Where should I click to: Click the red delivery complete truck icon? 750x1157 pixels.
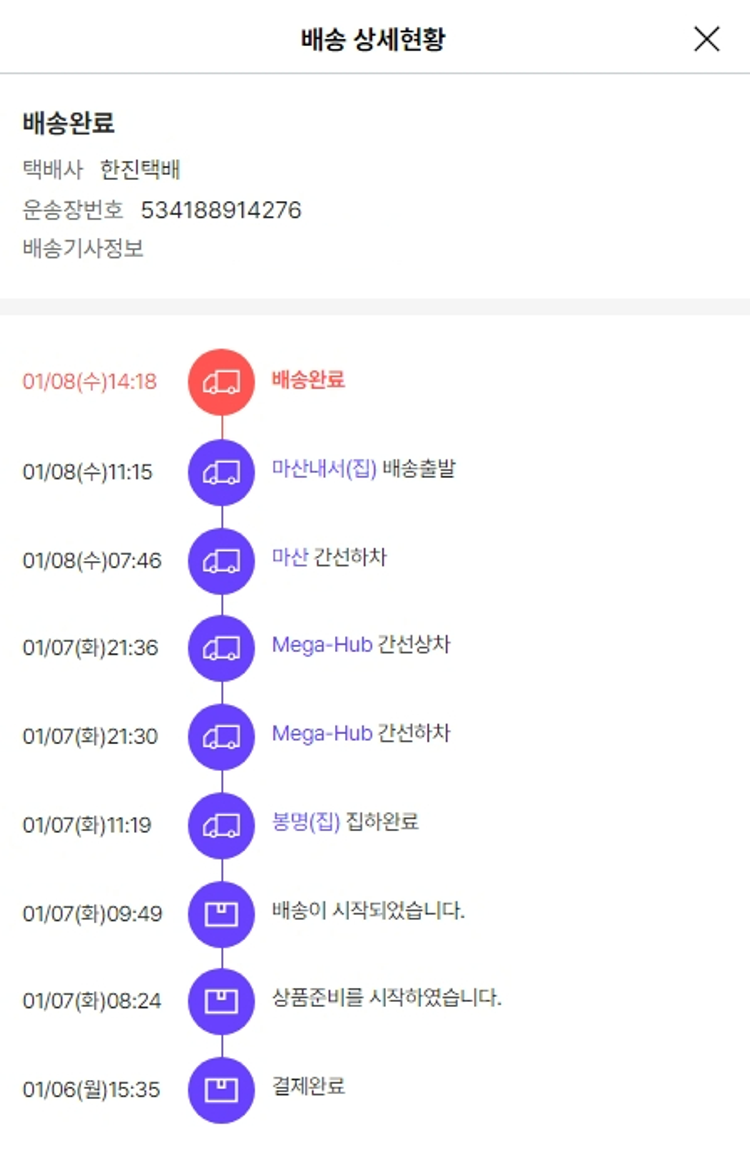coord(221,381)
